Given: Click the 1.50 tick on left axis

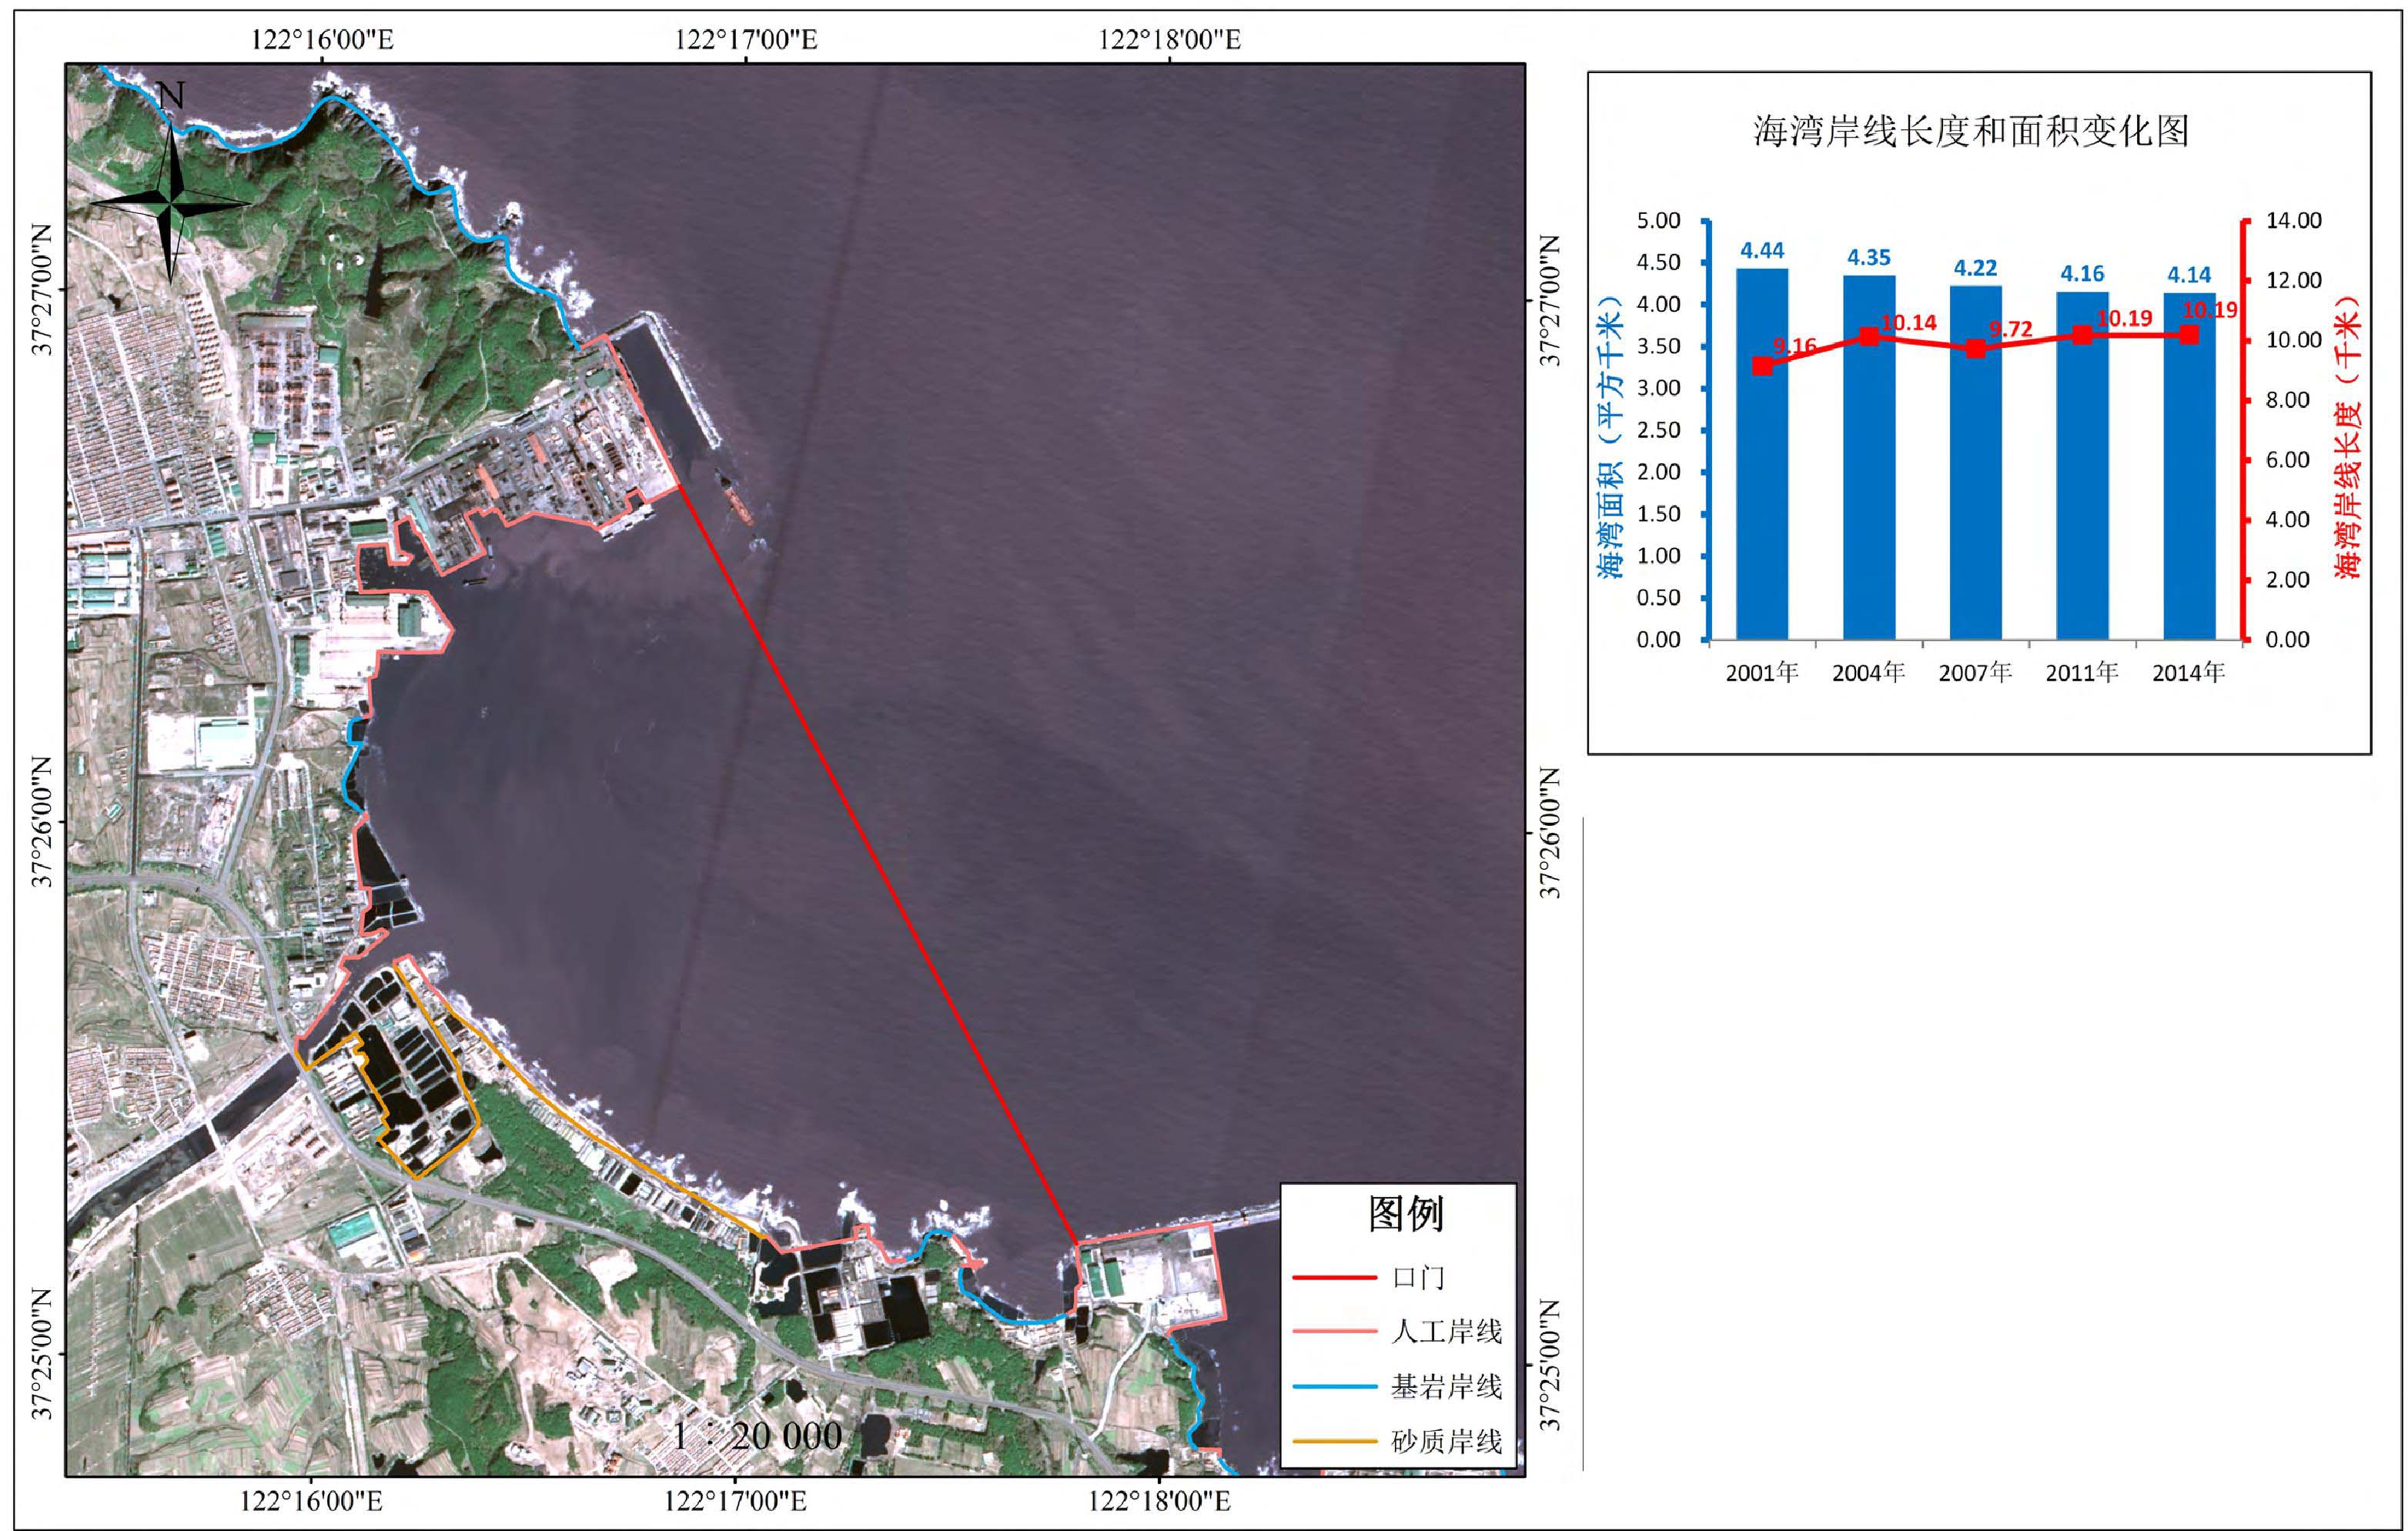Looking at the screenshot, I should 1658,514.
